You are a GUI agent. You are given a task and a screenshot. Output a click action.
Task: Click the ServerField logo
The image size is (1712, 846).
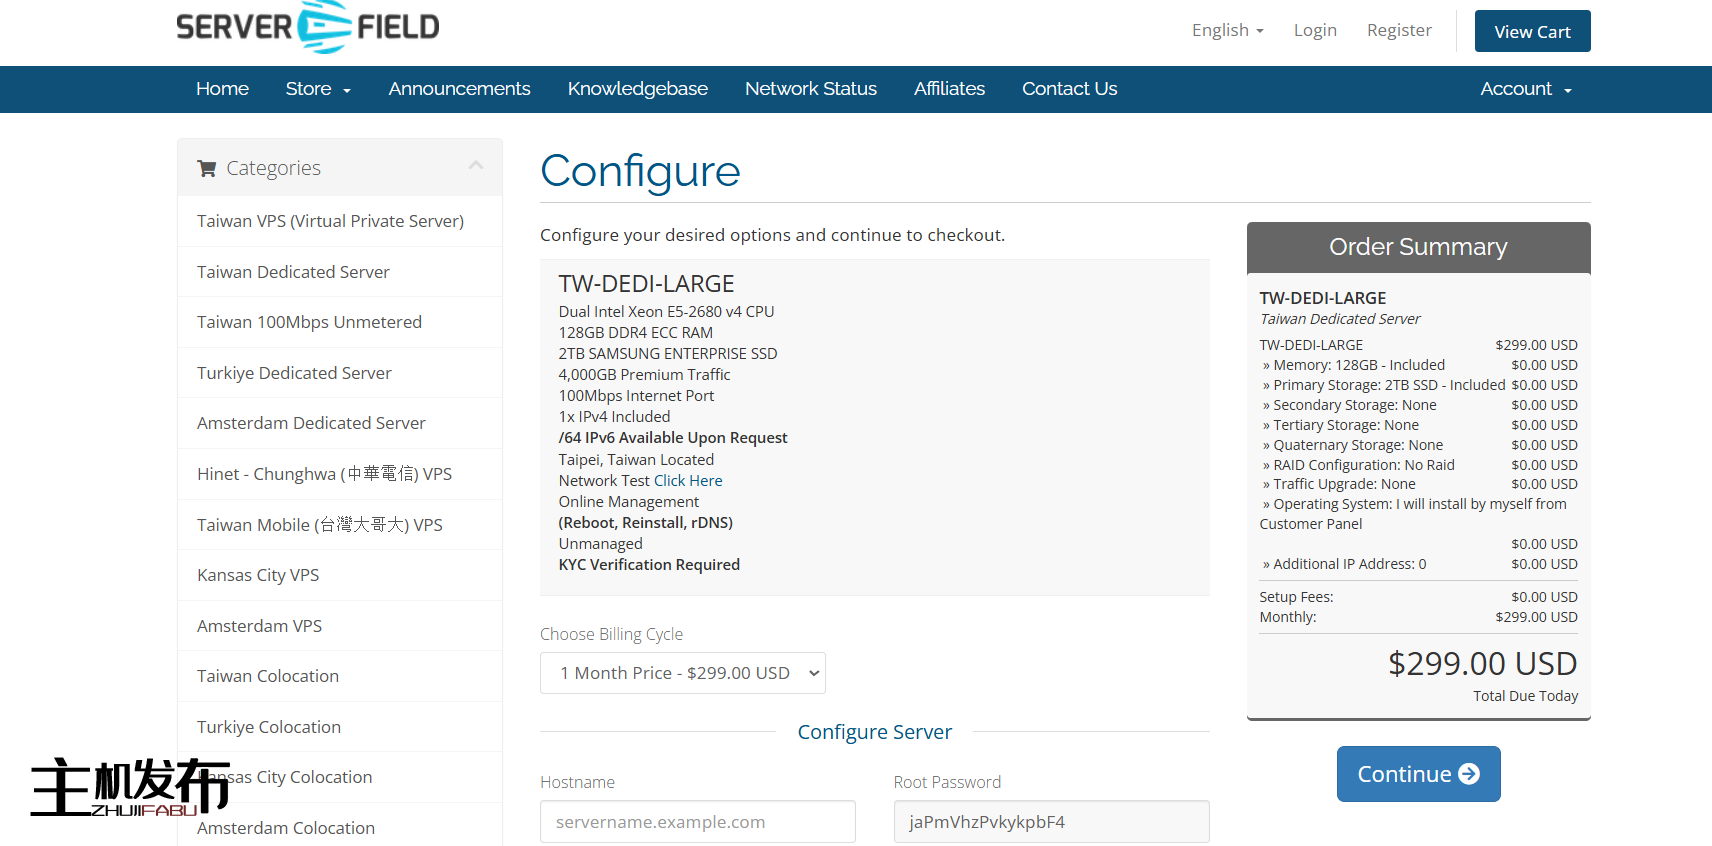(x=307, y=27)
